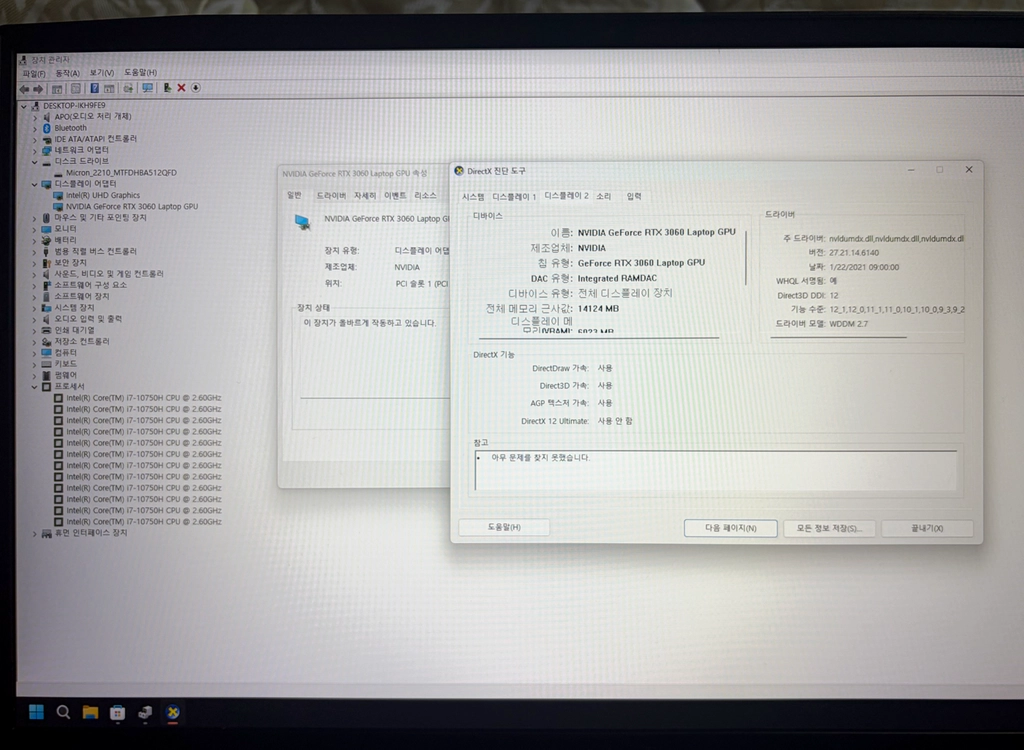Click the Forward arrow in Device Manager toolbar
The image size is (1024, 750).
pos(39,89)
